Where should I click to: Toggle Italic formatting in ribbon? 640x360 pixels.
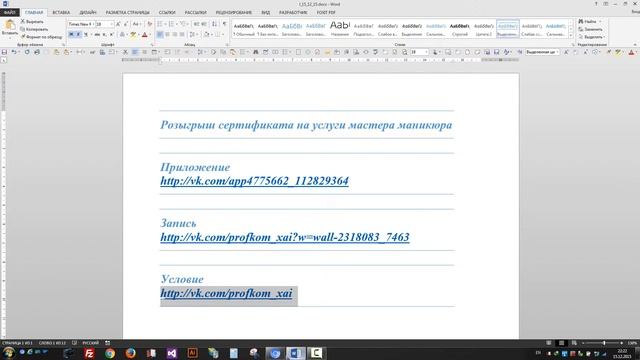pyautogui.click(x=78, y=35)
